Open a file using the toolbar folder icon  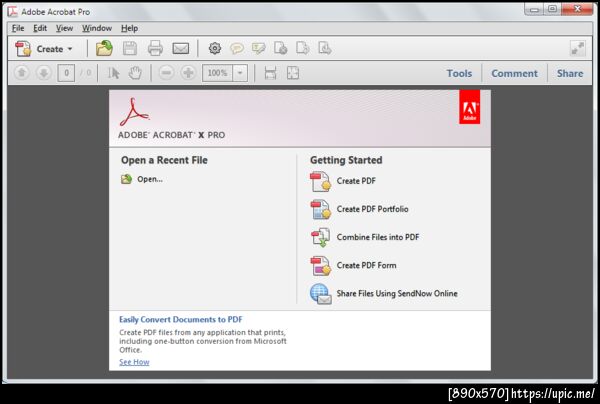[104, 49]
